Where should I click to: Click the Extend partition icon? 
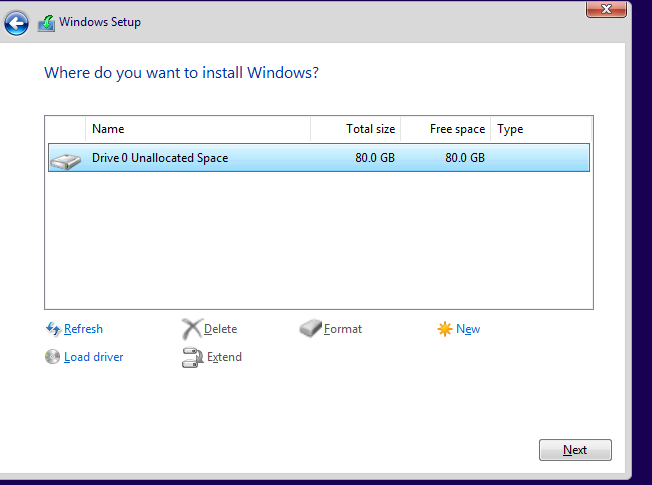coord(192,357)
